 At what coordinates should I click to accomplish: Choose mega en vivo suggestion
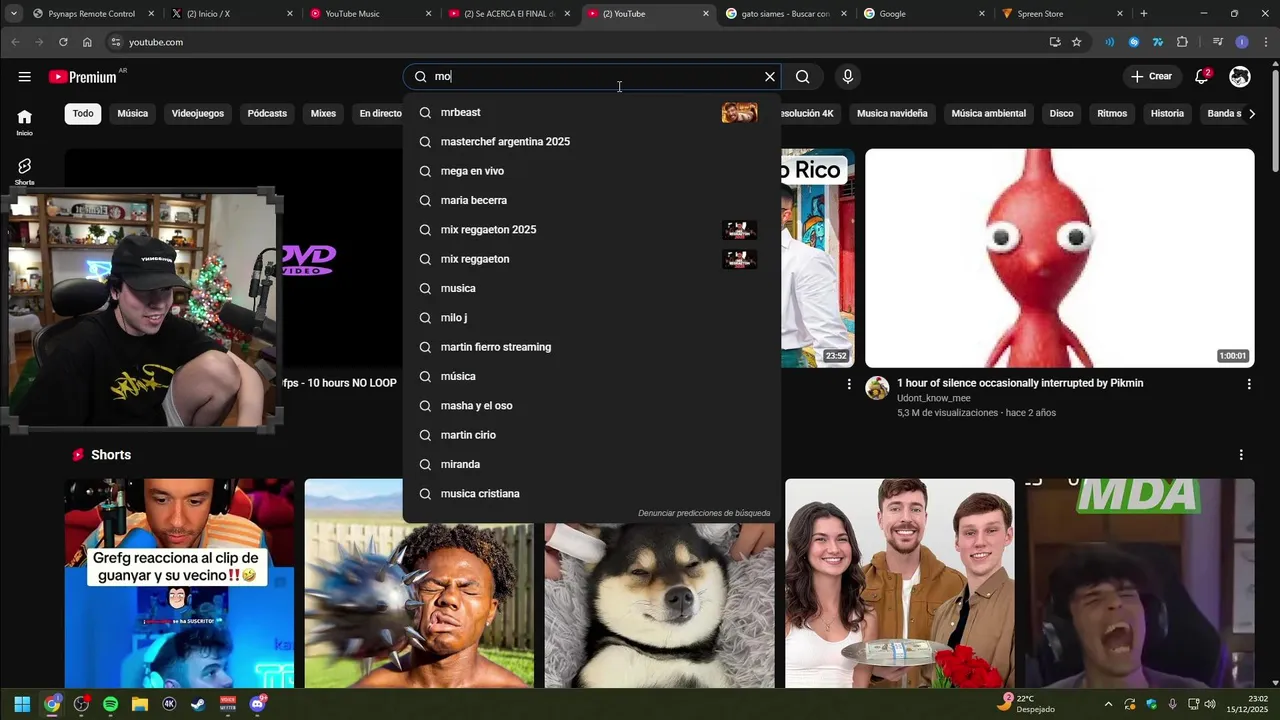[592, 171]
